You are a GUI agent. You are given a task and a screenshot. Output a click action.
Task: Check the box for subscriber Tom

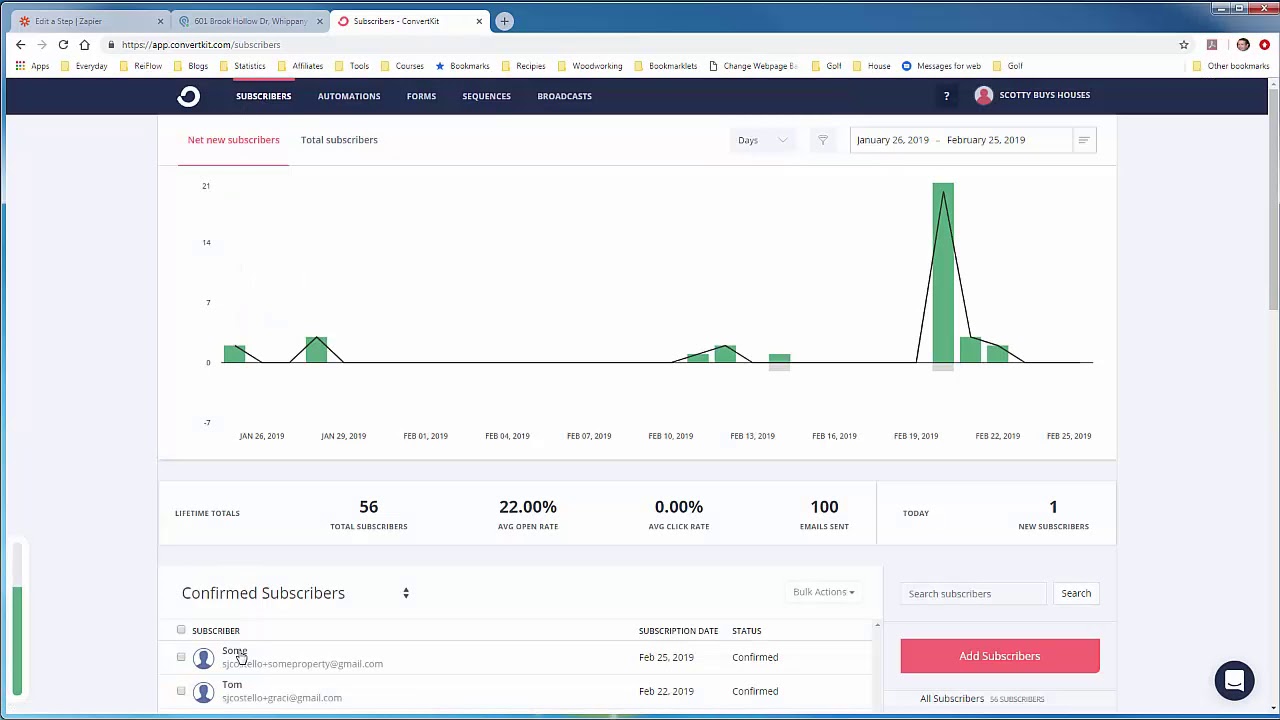(x=181, y=691)
